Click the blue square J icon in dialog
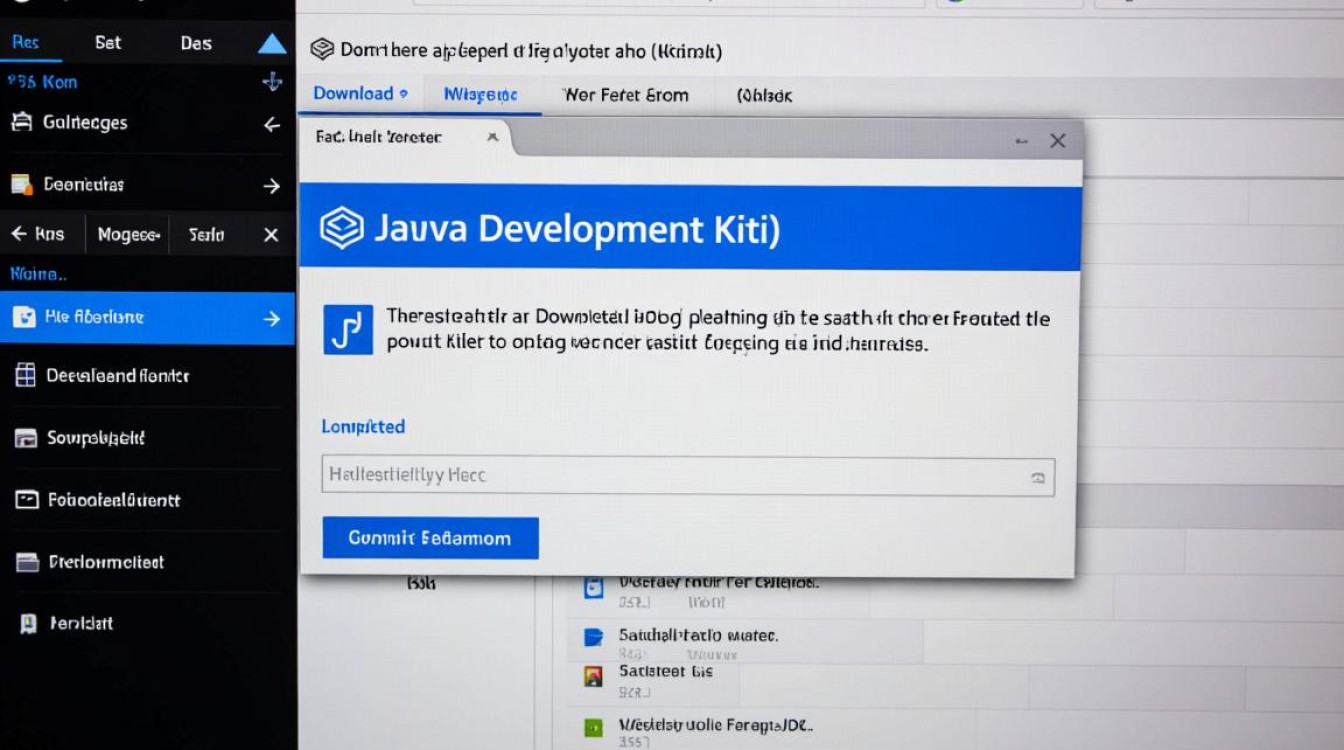1344x750 pixels. 348,330
